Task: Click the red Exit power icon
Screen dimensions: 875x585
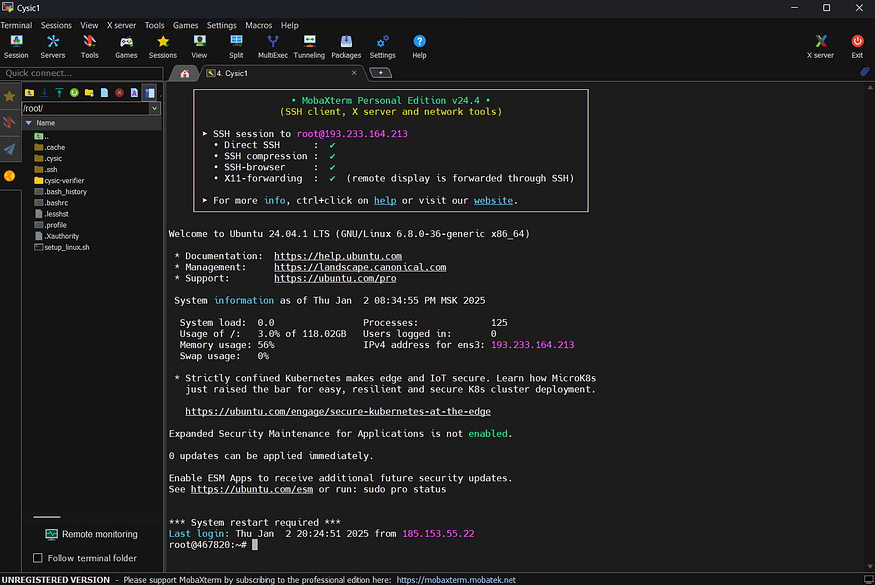Action: point(857,46)
